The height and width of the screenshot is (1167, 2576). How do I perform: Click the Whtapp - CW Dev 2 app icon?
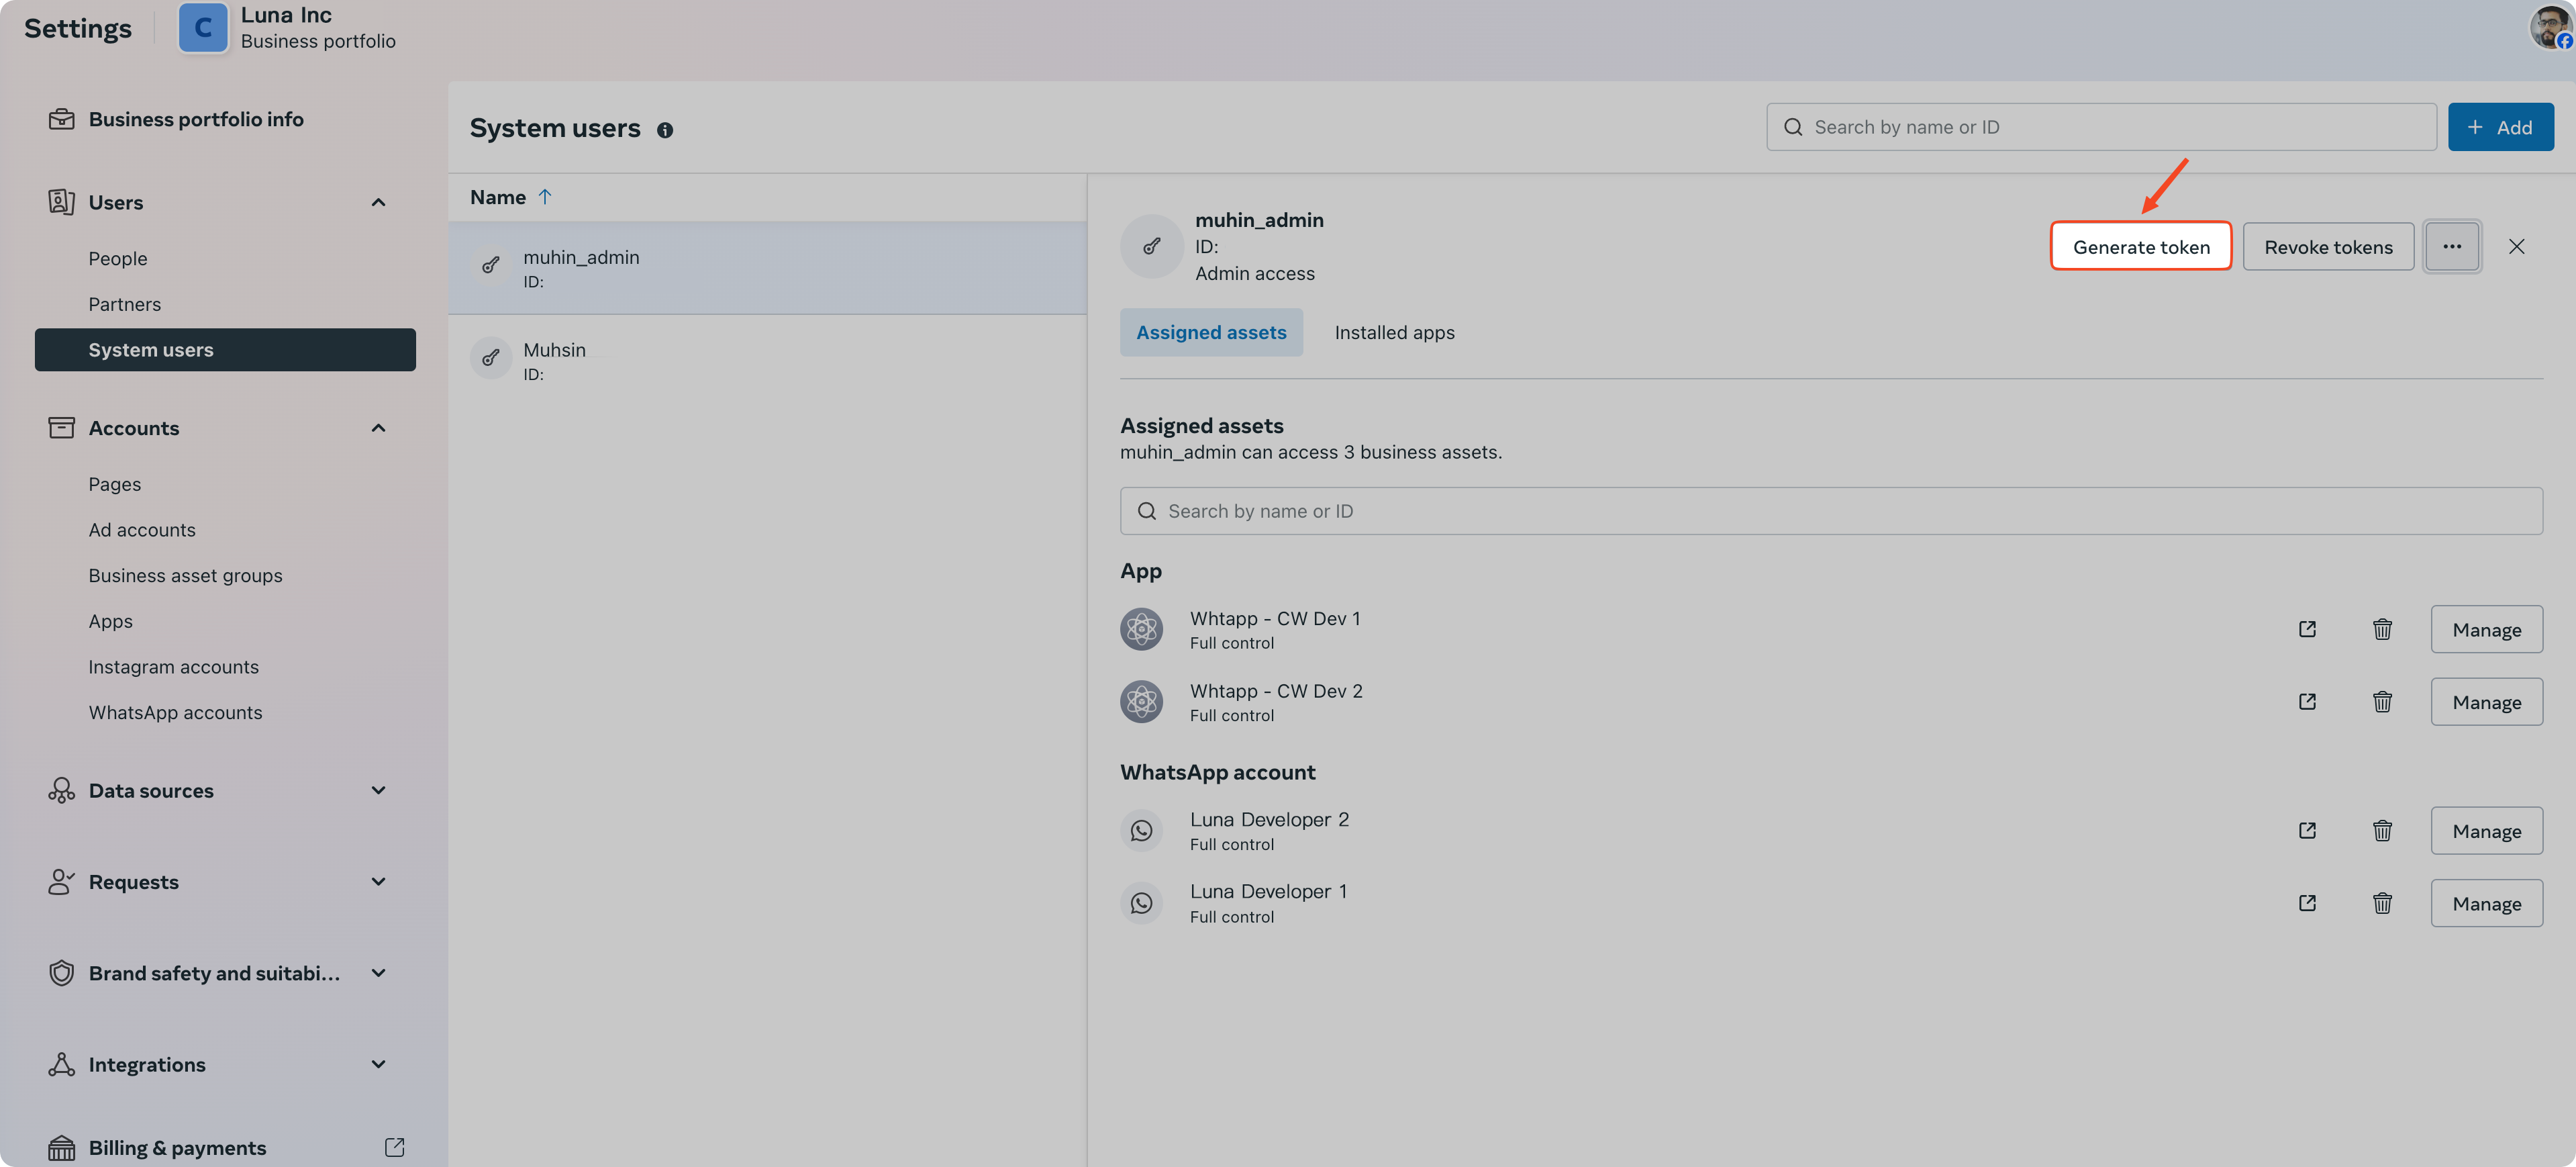(1141, 702)
